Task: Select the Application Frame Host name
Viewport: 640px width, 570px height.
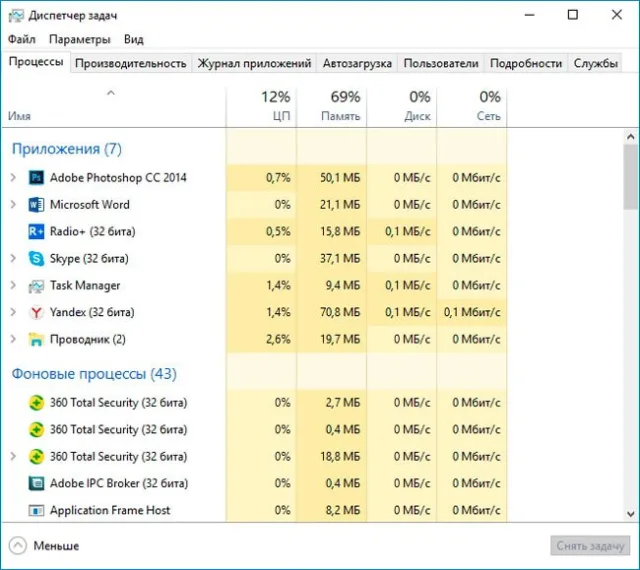Action: tap(110, 510)
